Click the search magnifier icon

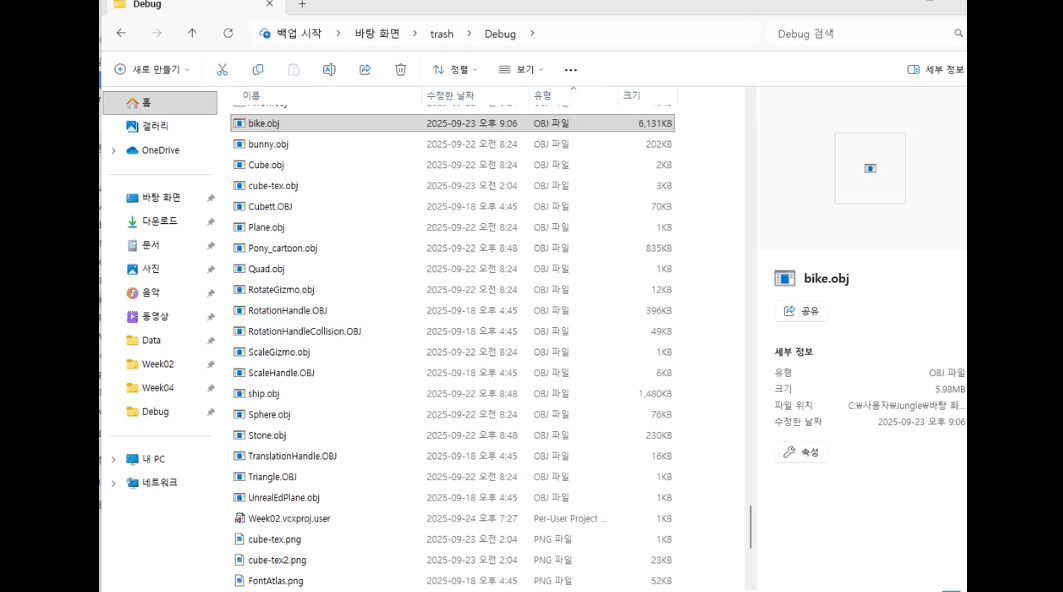pos(958,33)
